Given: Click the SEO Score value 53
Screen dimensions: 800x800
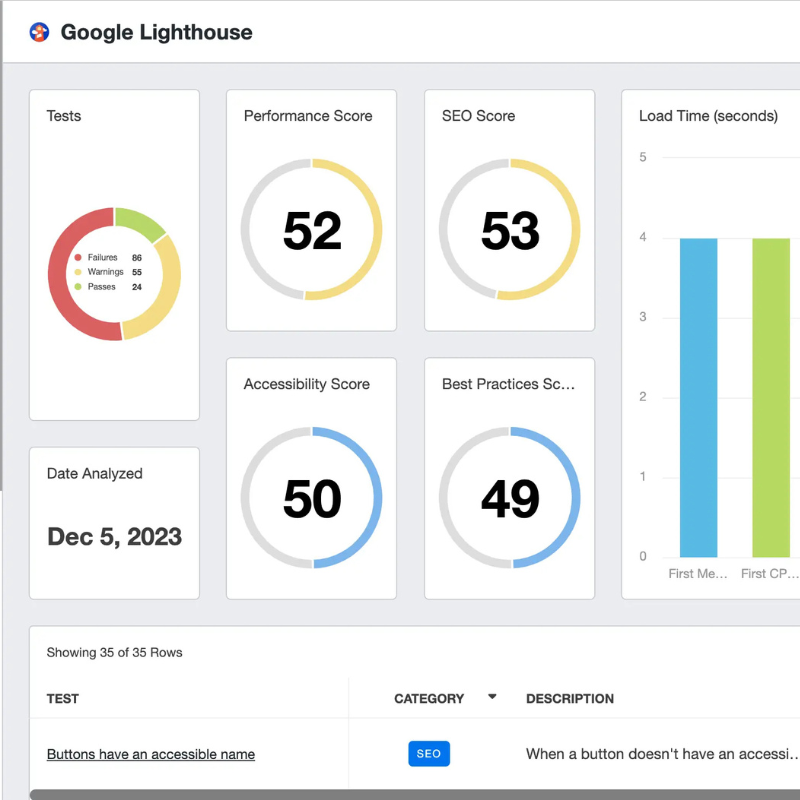Looking at the screenshot, I should click(x=510, y=231).
